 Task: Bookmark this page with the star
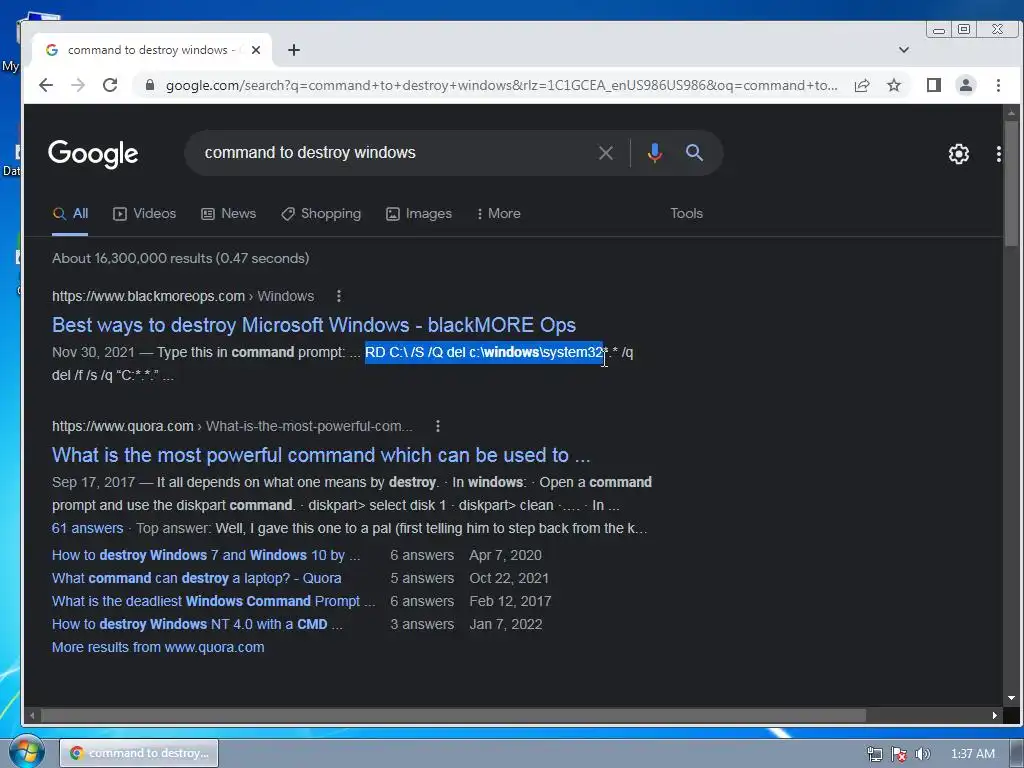[894, 85]
